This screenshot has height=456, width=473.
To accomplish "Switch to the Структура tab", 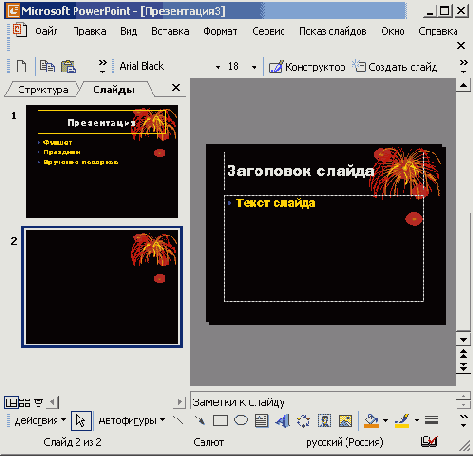I will (43, 90).
